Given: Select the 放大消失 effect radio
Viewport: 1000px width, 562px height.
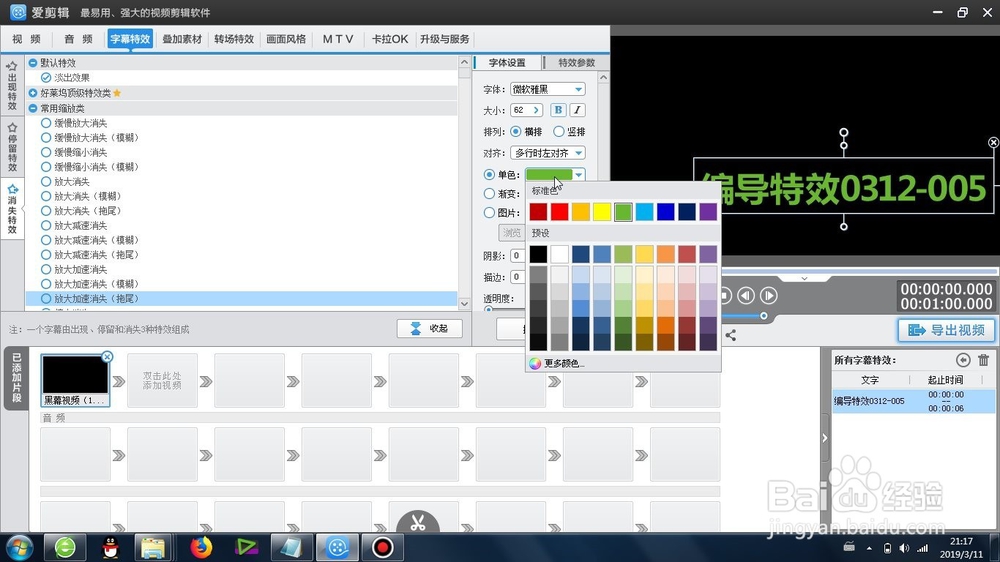Looking at the screenshot, I should click(46, 181).
